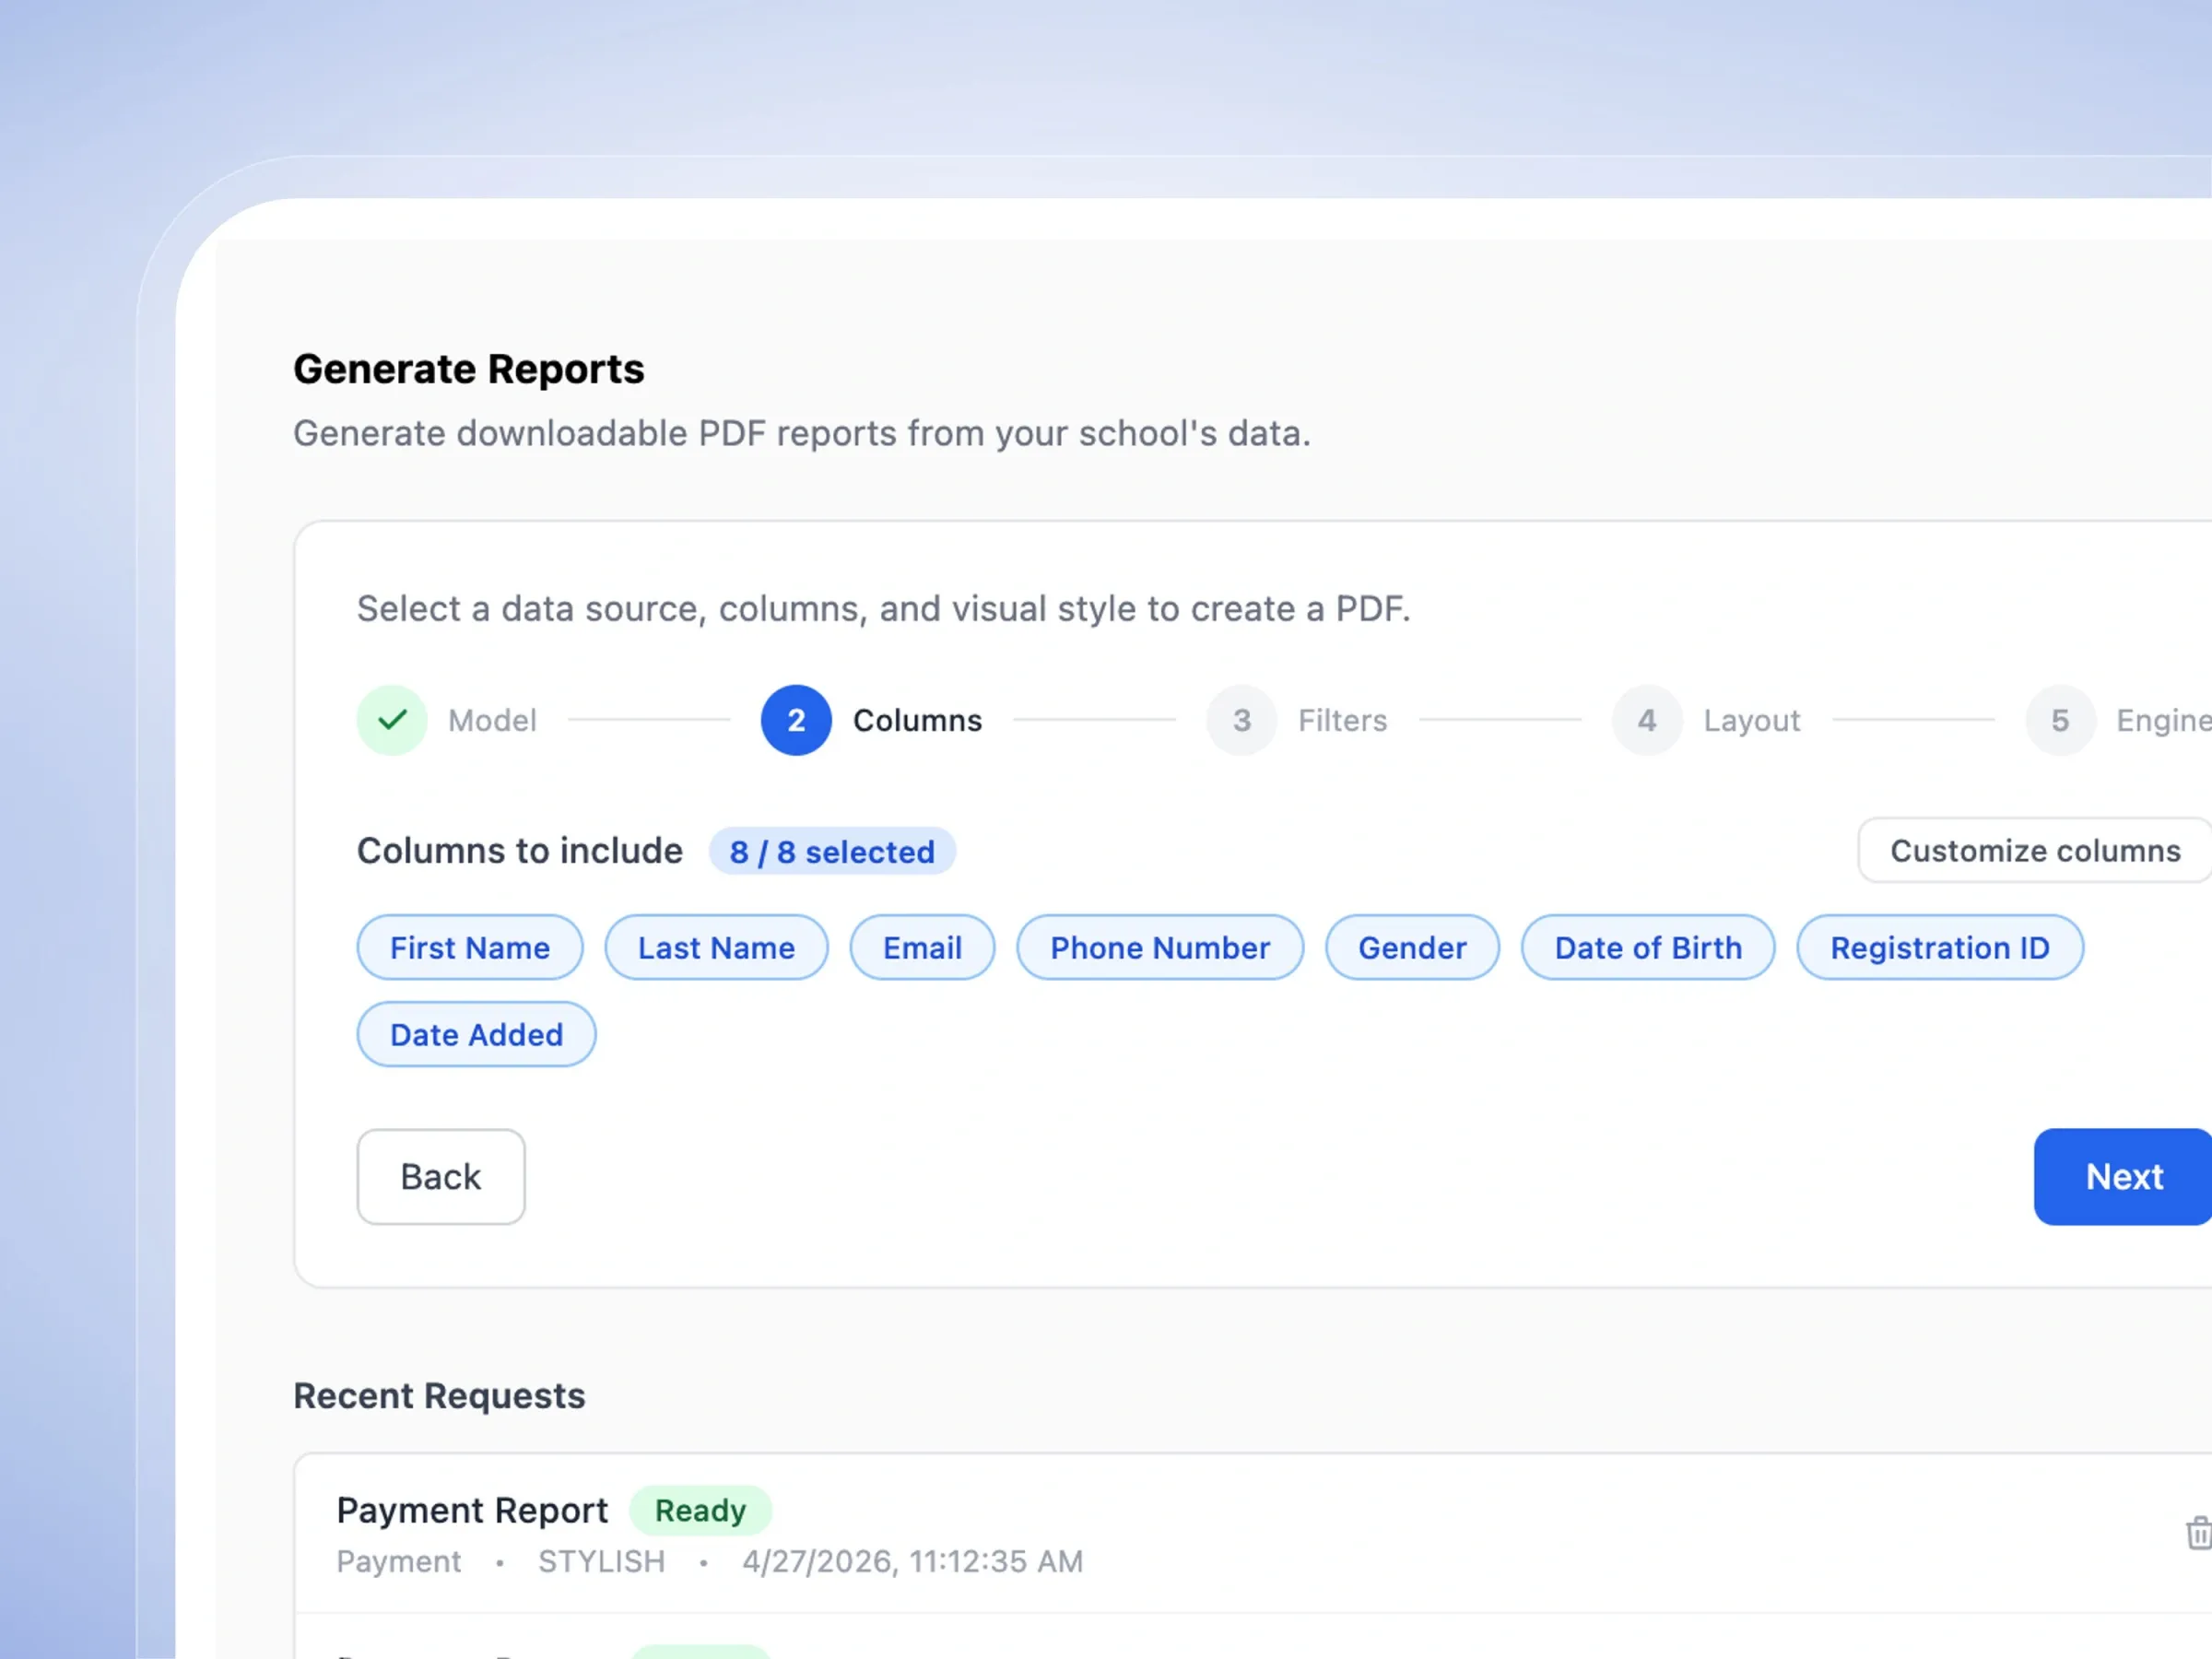The width and height of the screenshot is (2212, 1659).
Task: Click the Payment model label under Payment Report
Action: click(x=398, y=1561)
